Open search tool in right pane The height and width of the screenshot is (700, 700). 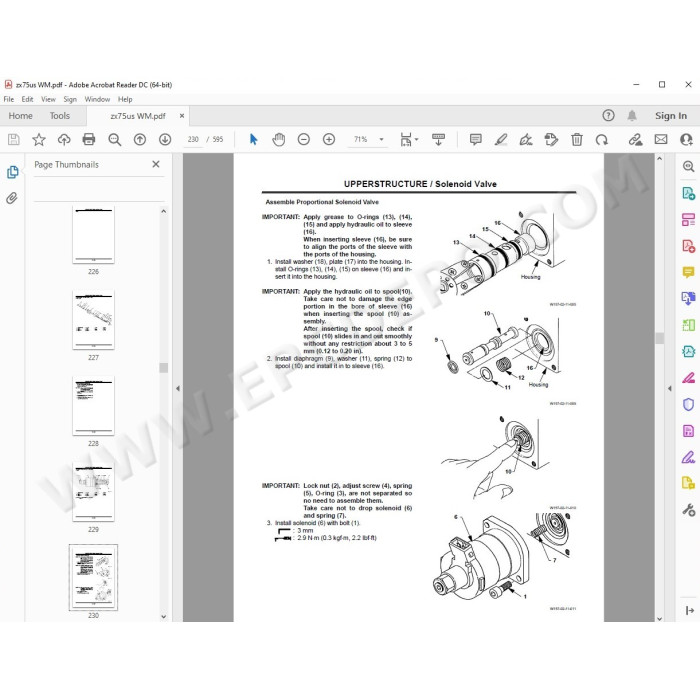[688, 167]
